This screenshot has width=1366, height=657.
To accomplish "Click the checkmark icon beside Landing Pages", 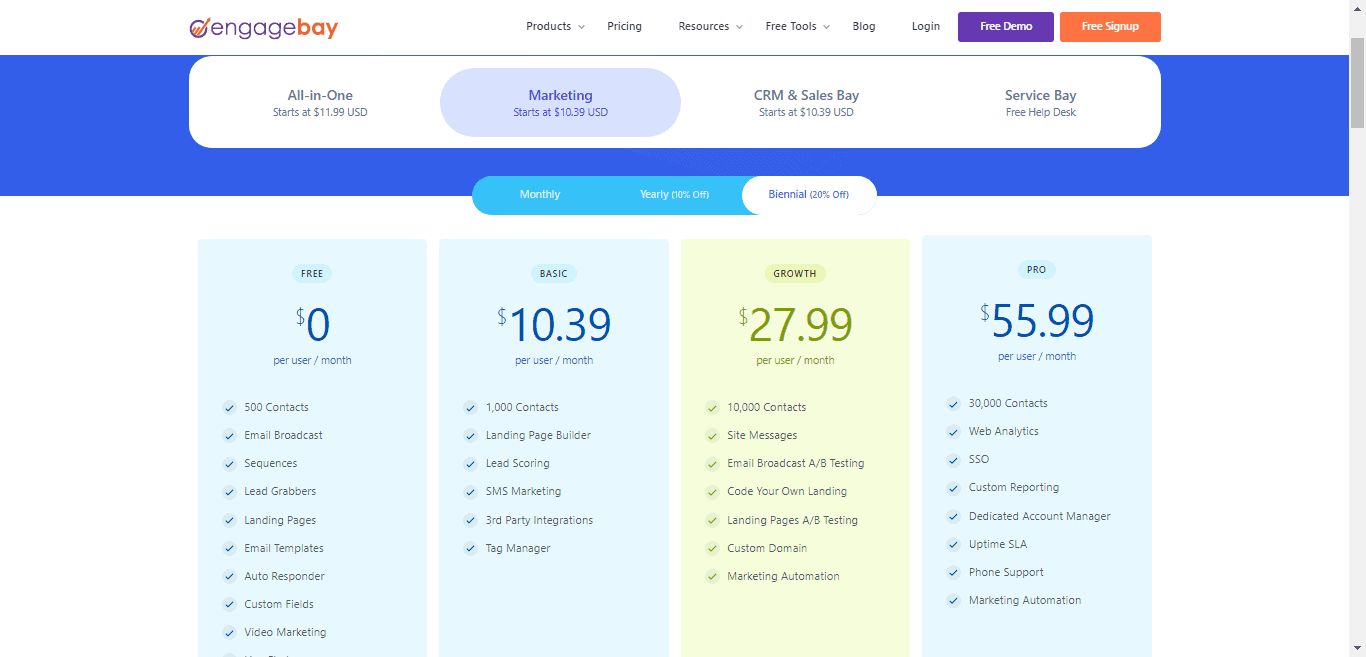I will (229, 520).
